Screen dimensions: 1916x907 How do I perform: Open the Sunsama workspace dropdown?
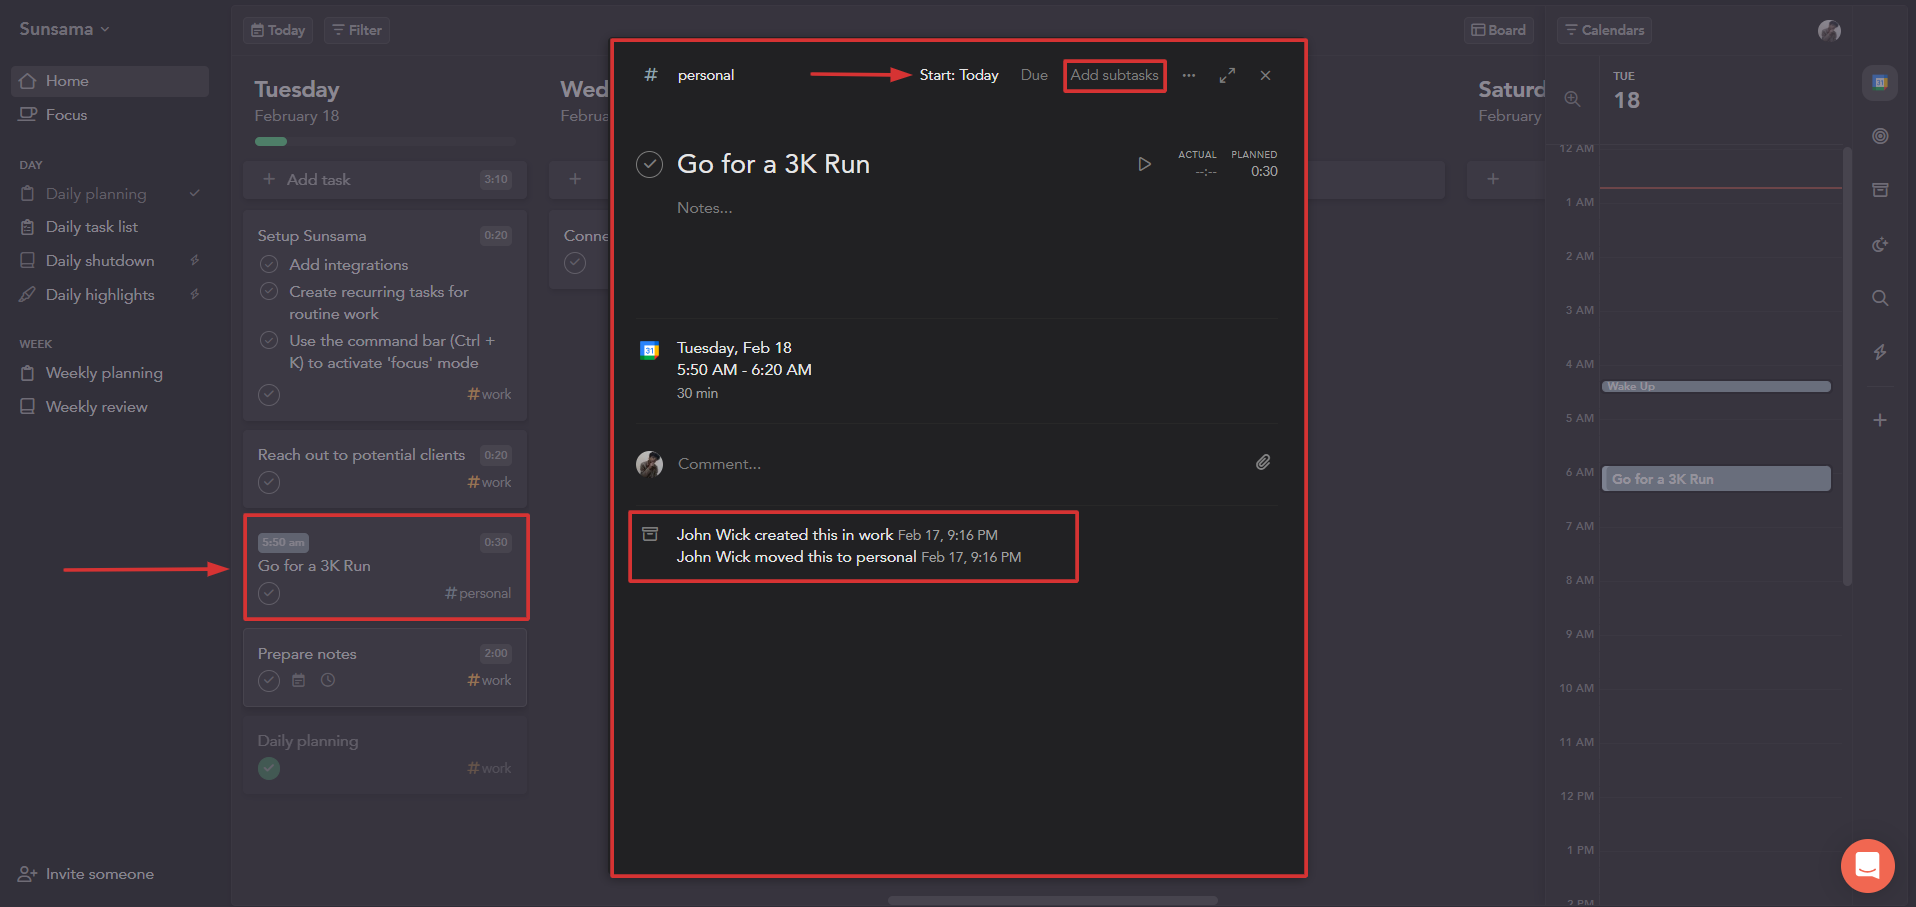tap(64, 29)
